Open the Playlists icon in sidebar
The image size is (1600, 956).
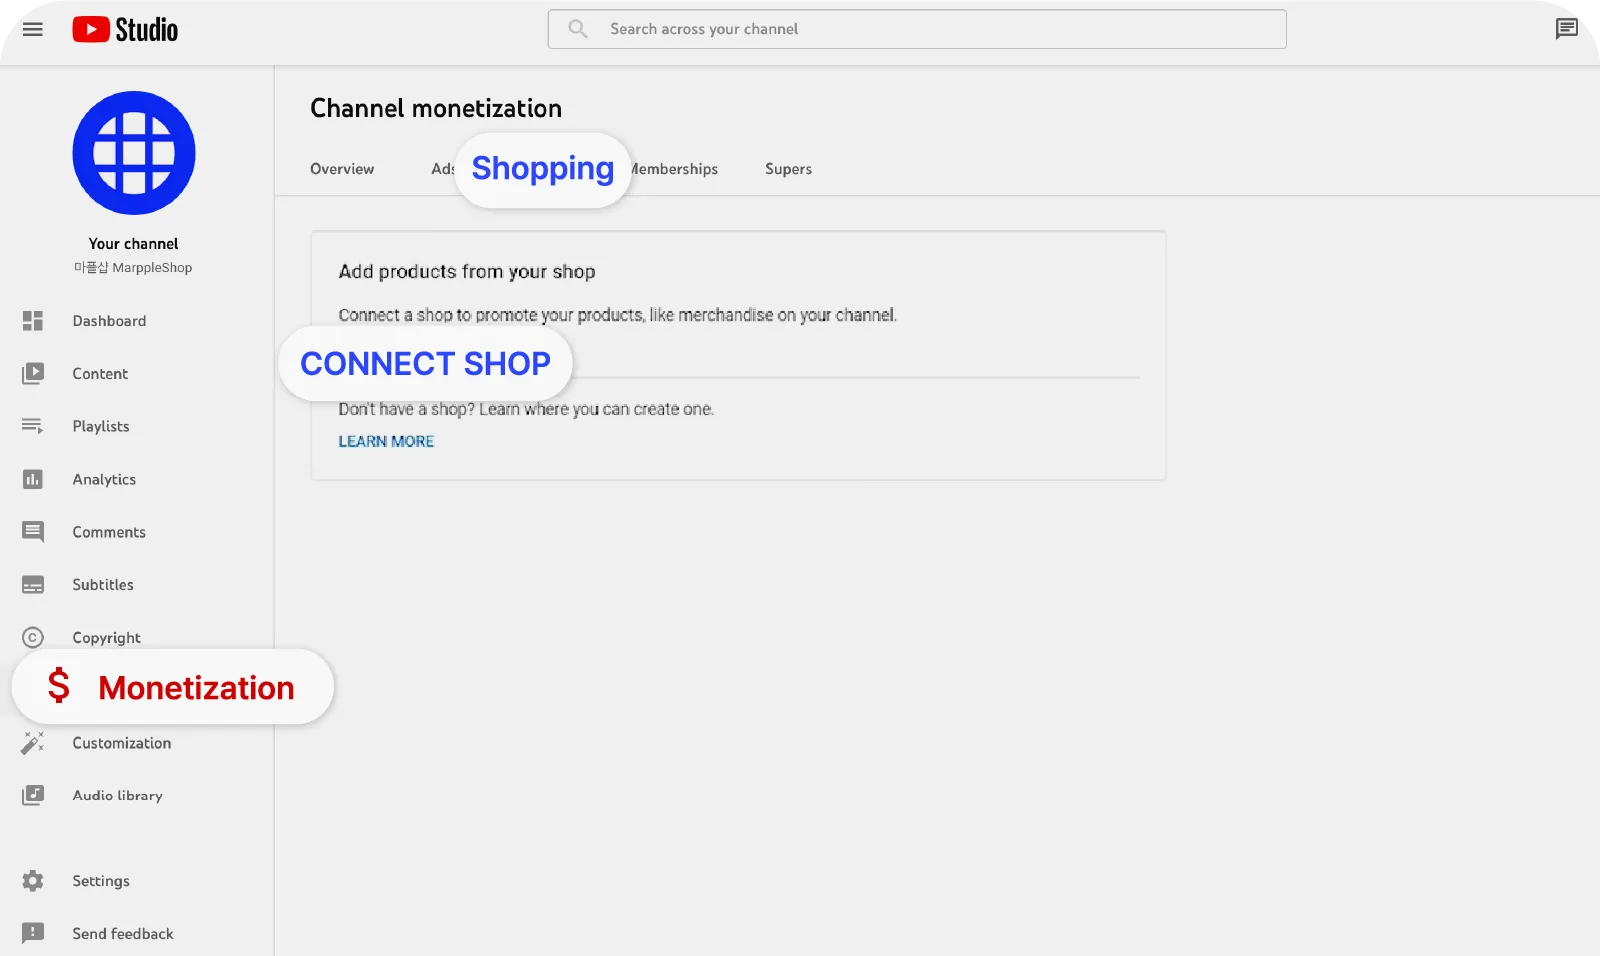point(33,426)
